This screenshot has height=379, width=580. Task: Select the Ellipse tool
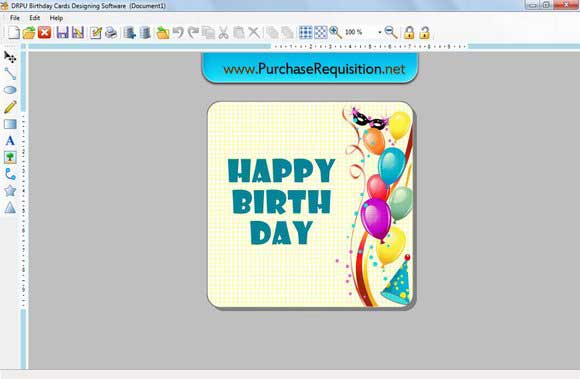click(x=10, y=90)
